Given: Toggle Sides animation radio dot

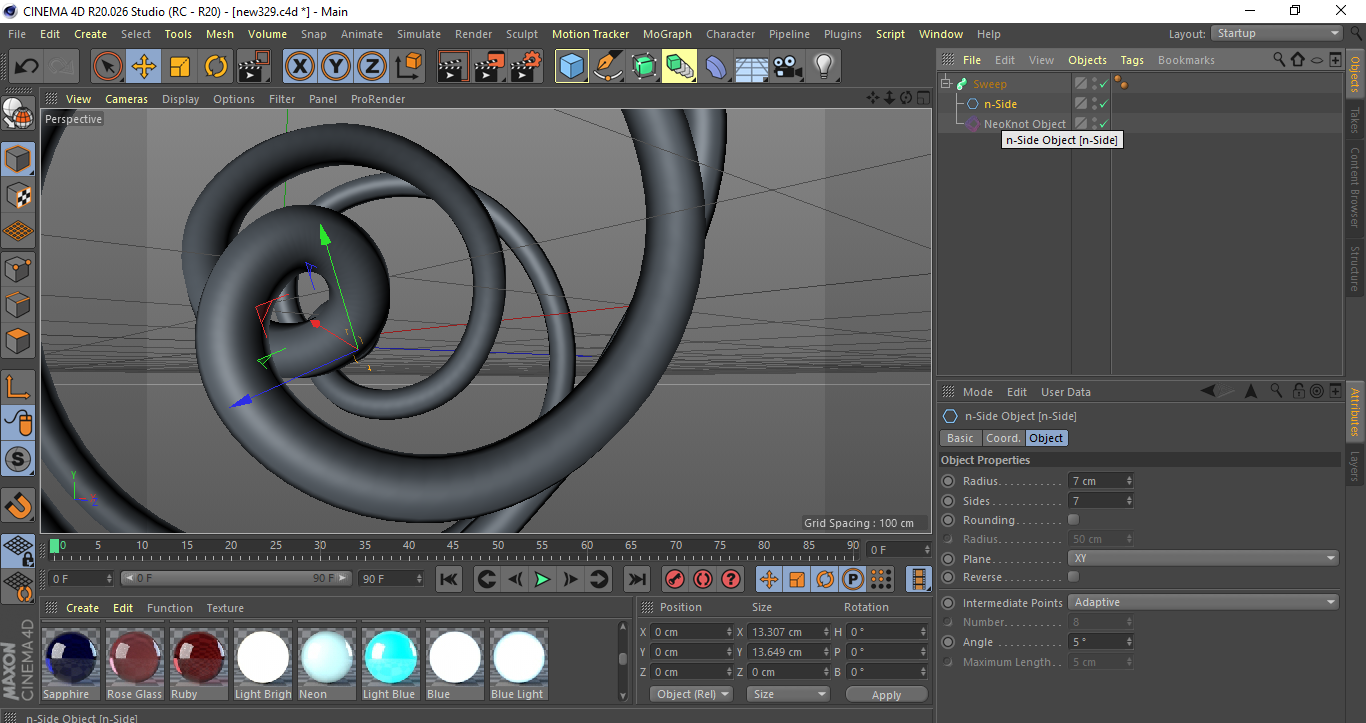Looking at the screenshot, I should point(948,501).
